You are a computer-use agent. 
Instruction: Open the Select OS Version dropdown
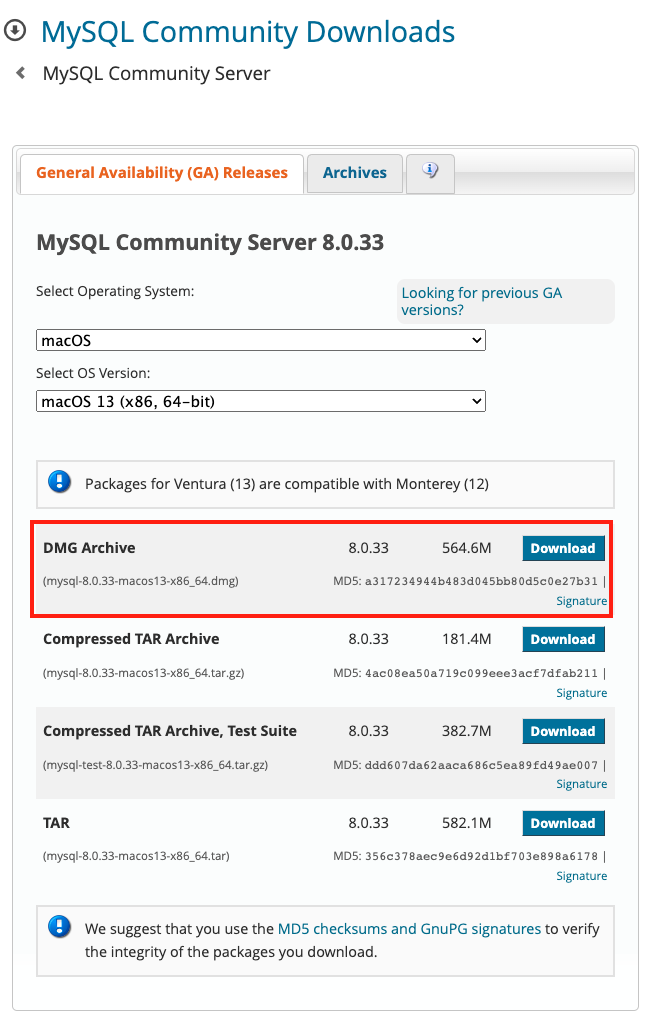[x=261, y=401]
